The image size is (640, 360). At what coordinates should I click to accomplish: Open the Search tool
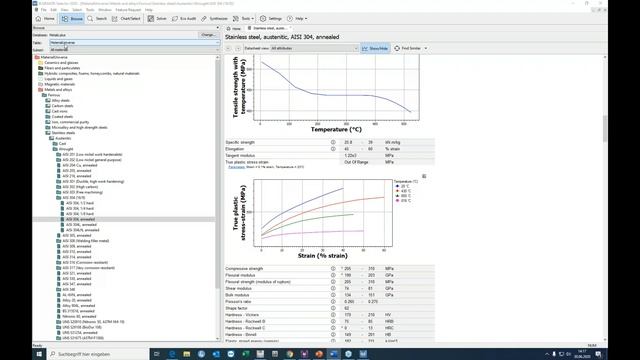(x=97, y=19)
